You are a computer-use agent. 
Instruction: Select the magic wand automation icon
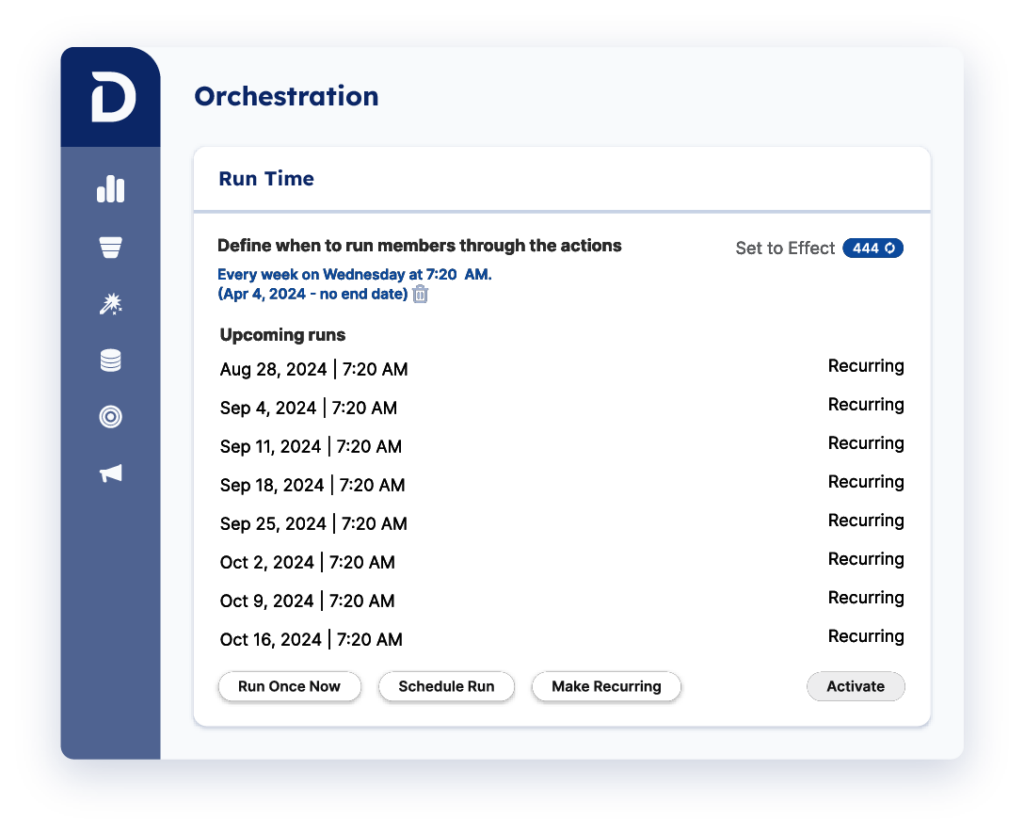[110, 303]
